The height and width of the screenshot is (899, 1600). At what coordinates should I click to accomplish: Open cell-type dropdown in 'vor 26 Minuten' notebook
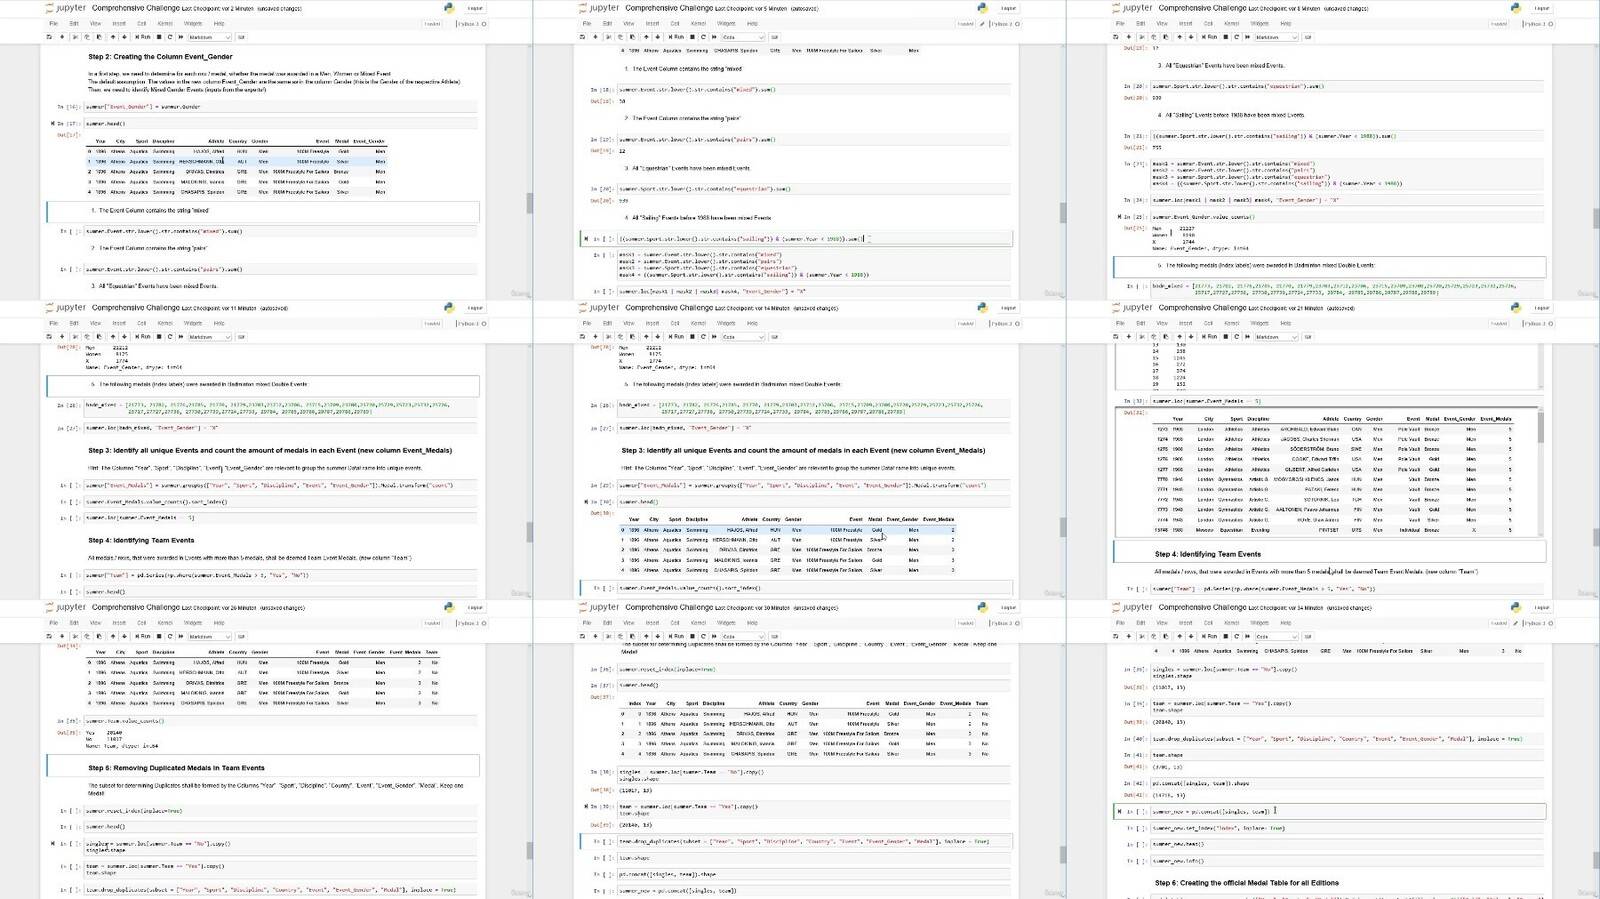point(210,636)
